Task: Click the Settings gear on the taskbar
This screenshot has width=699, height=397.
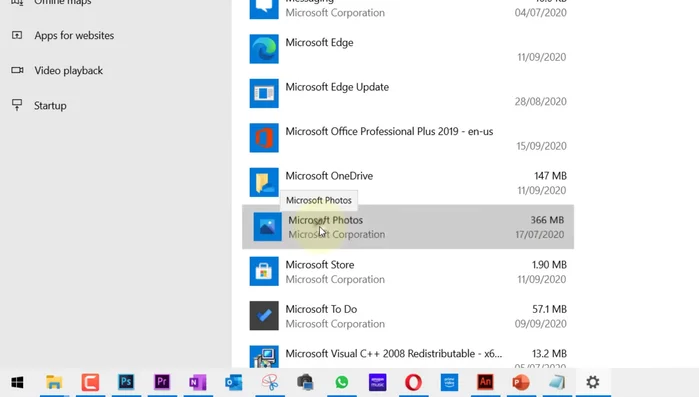Action: [x=592, y=382]
